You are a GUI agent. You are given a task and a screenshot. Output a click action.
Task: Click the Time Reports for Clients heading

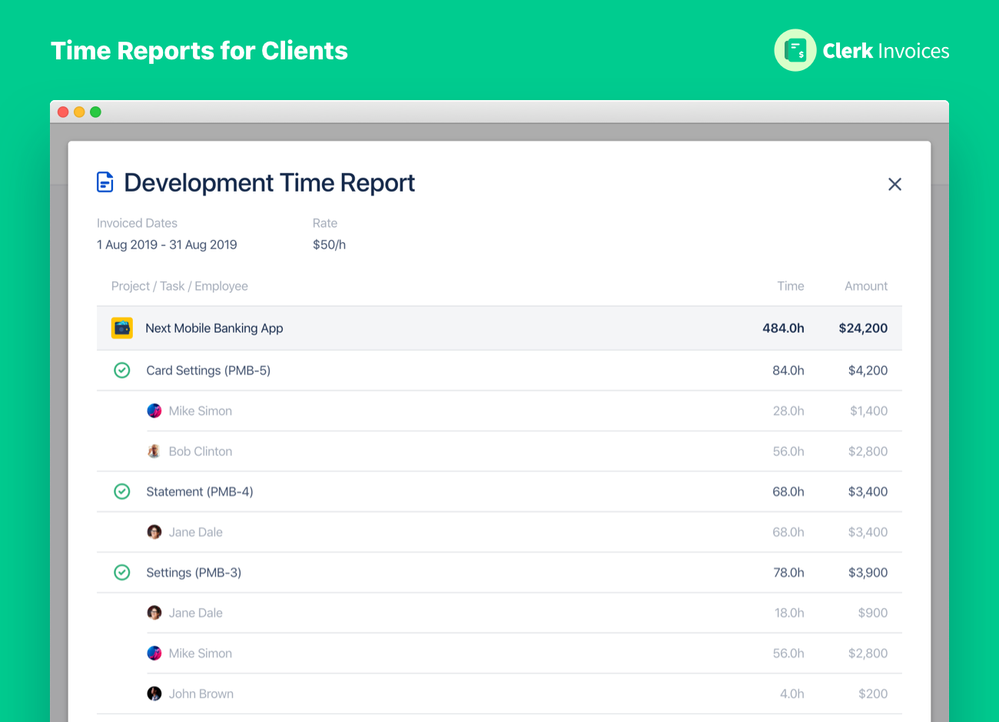(199, 50)
